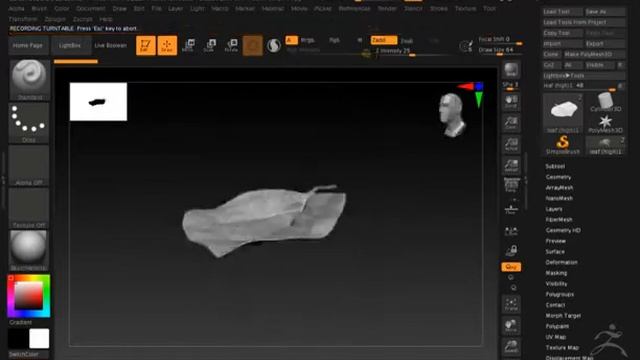This screenshot has height=360, width=640.
Task: Click the Export button
Action: (605, 44)
